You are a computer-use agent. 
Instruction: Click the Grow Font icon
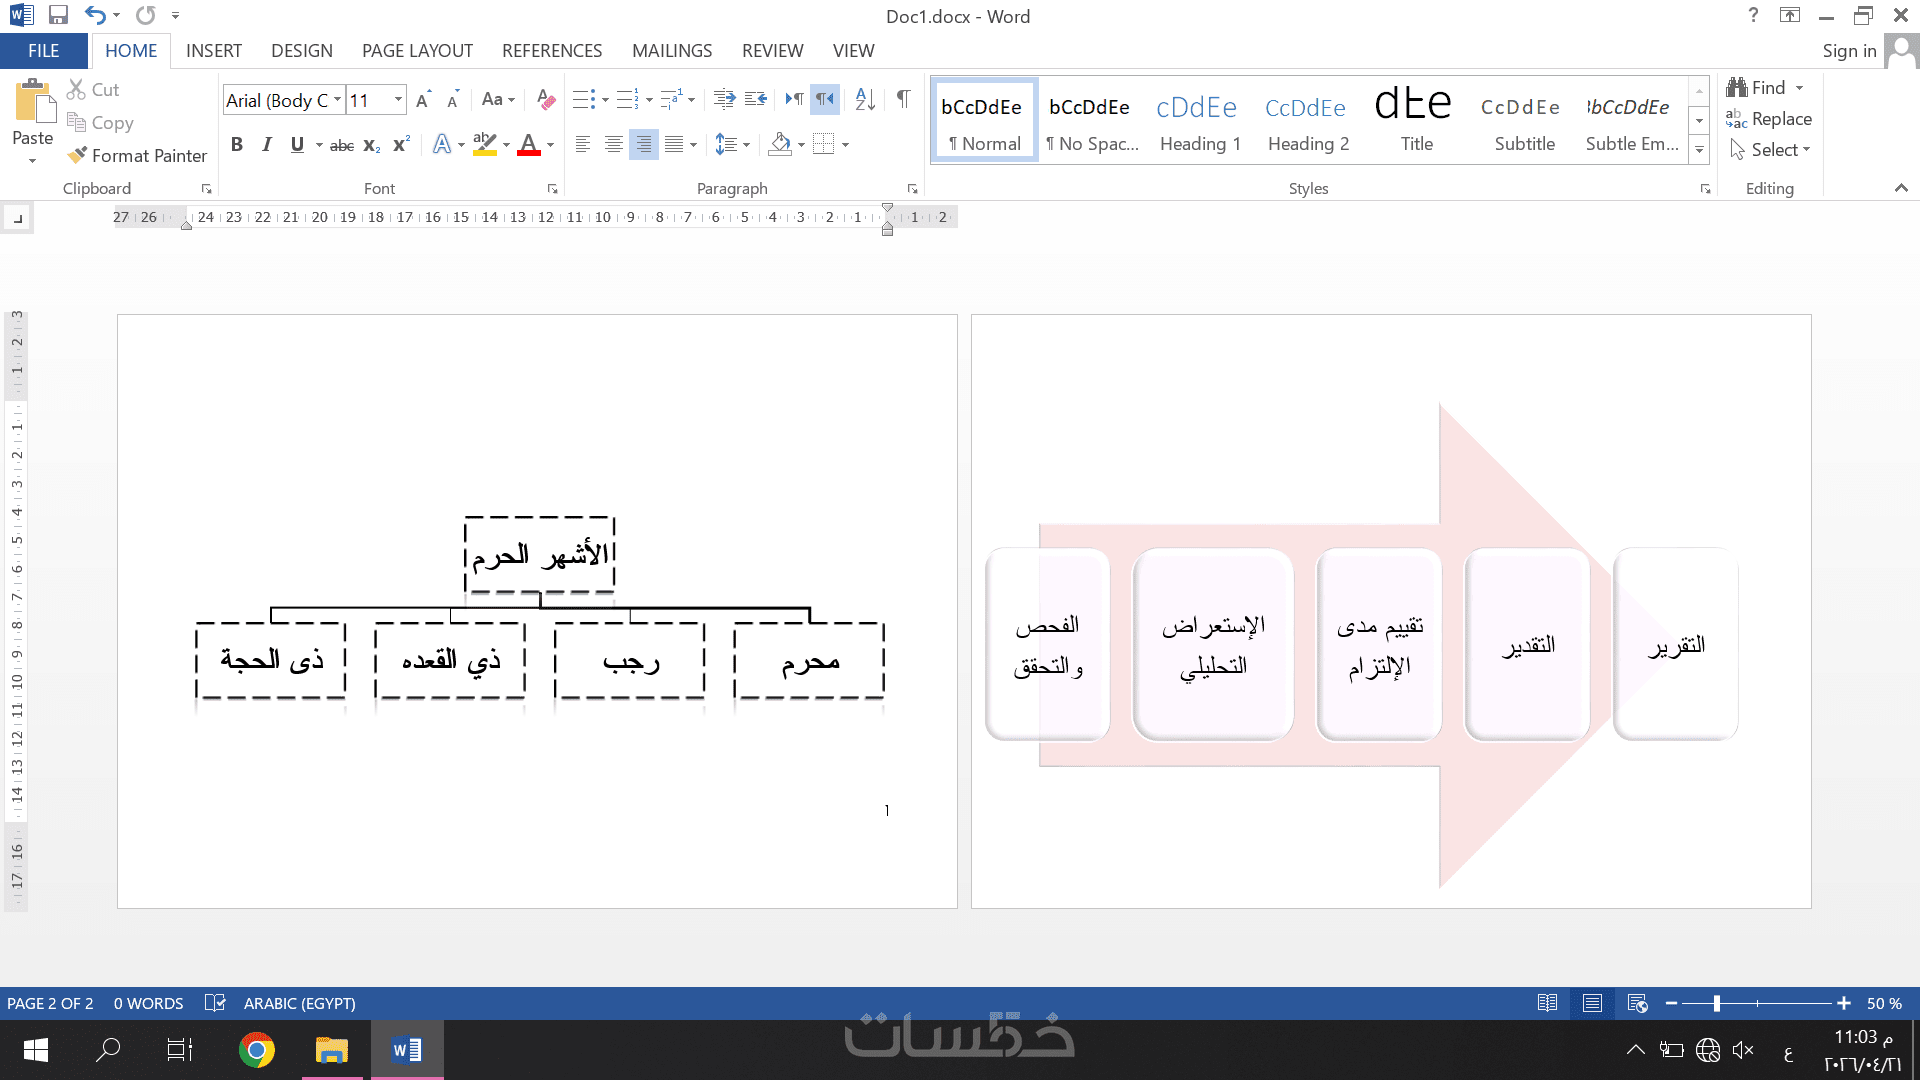click(423, 99)
